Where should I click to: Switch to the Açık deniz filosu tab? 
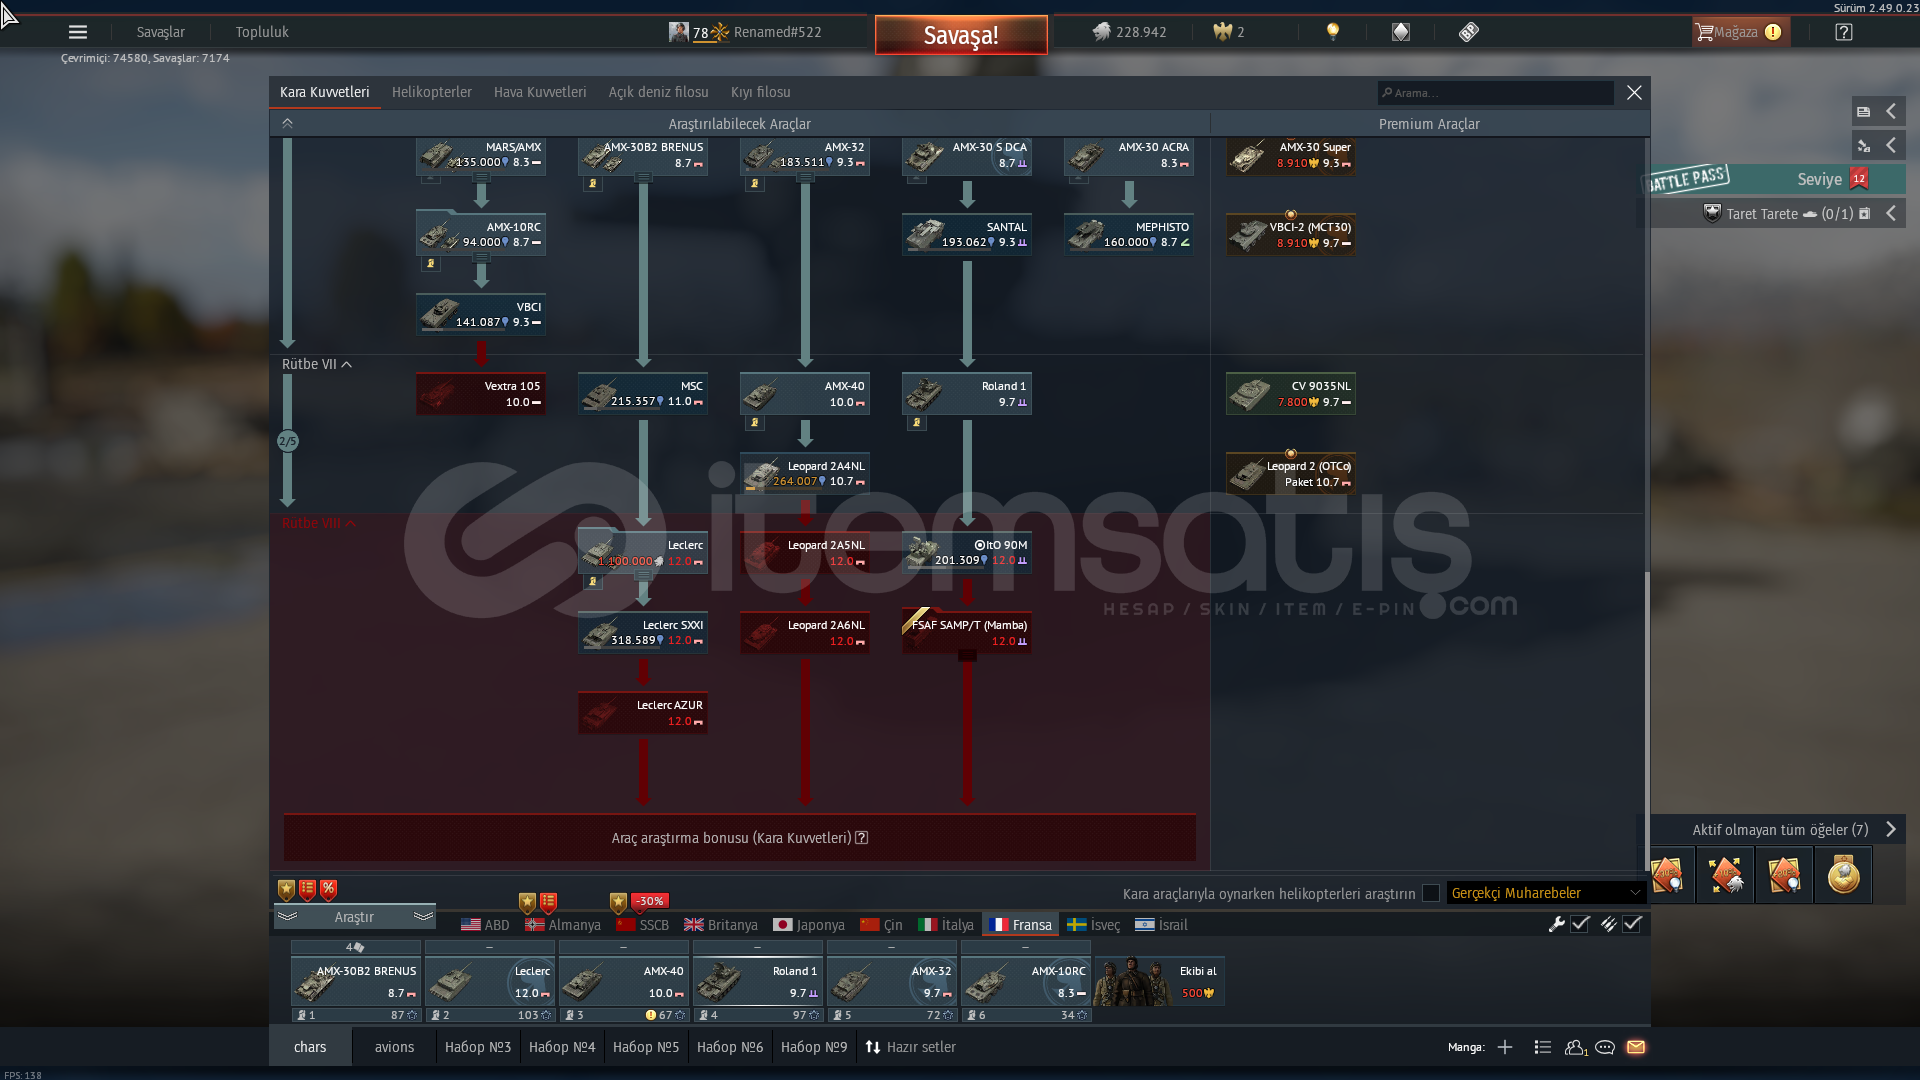(658, 92)
